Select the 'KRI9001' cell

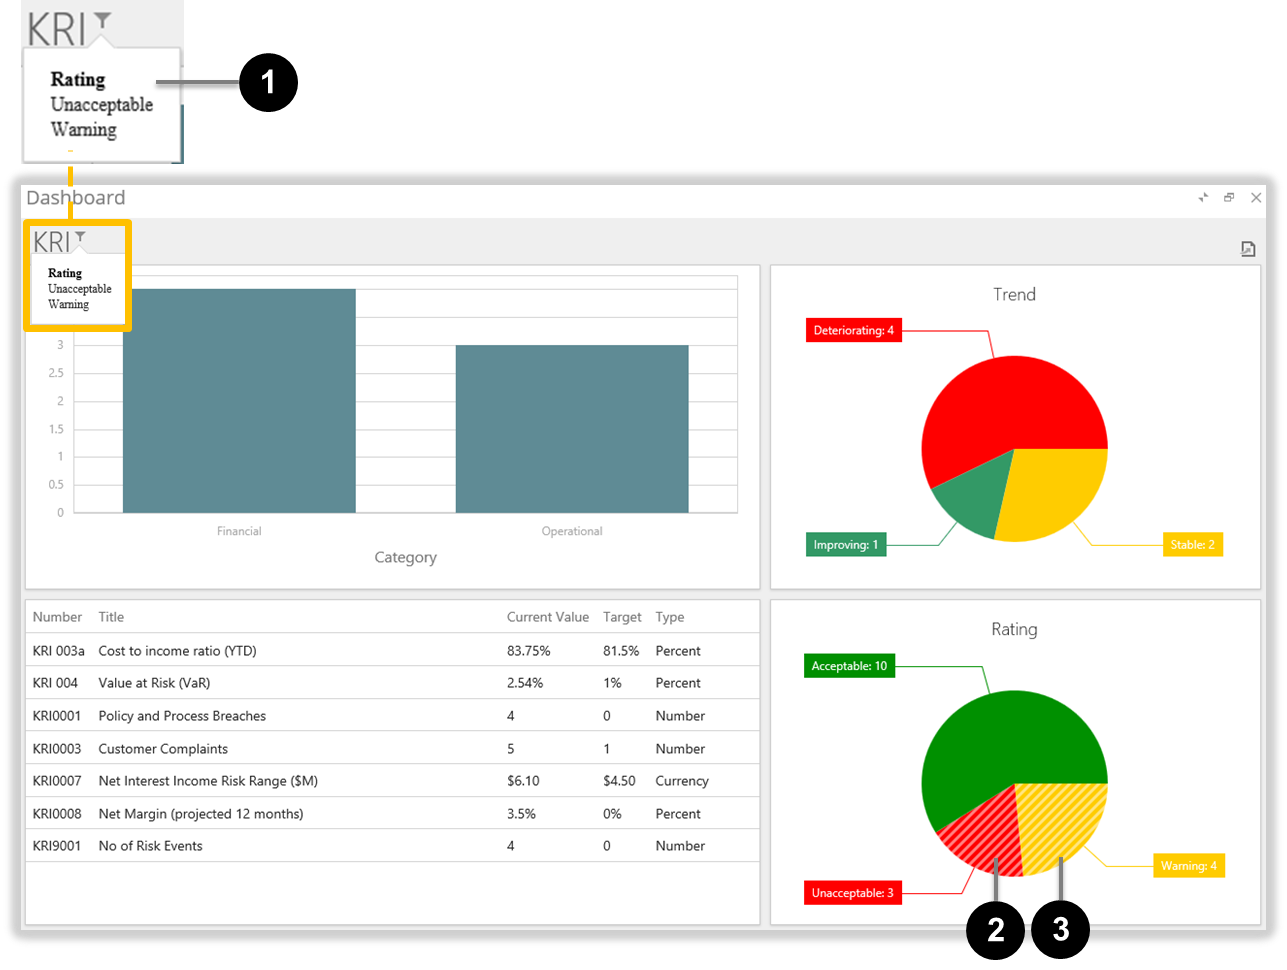pos(57,846)
